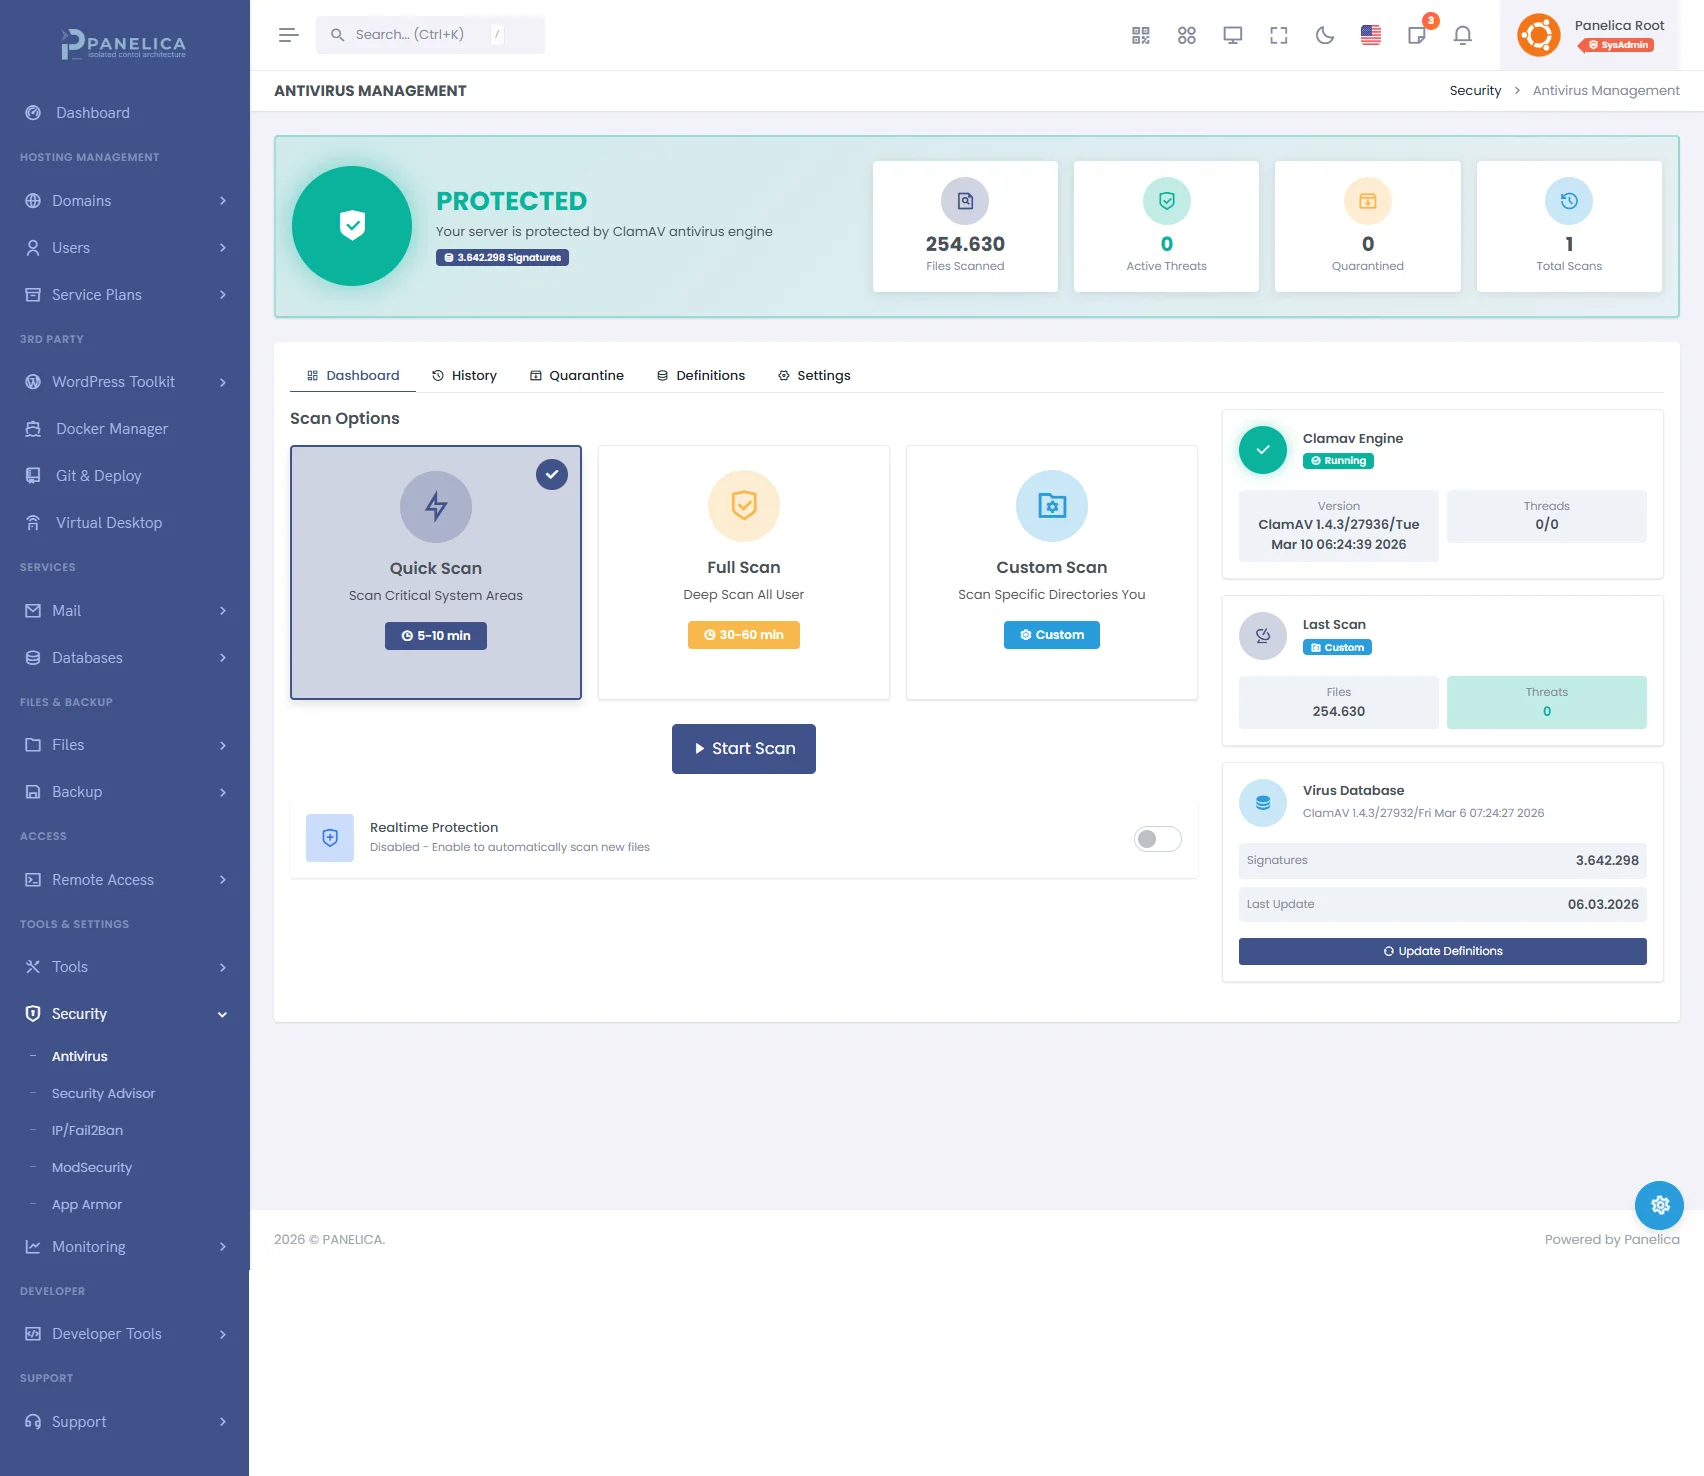Collapse the Security sidebar section
The image size is (1704, 1476).
coord(125,1014)
